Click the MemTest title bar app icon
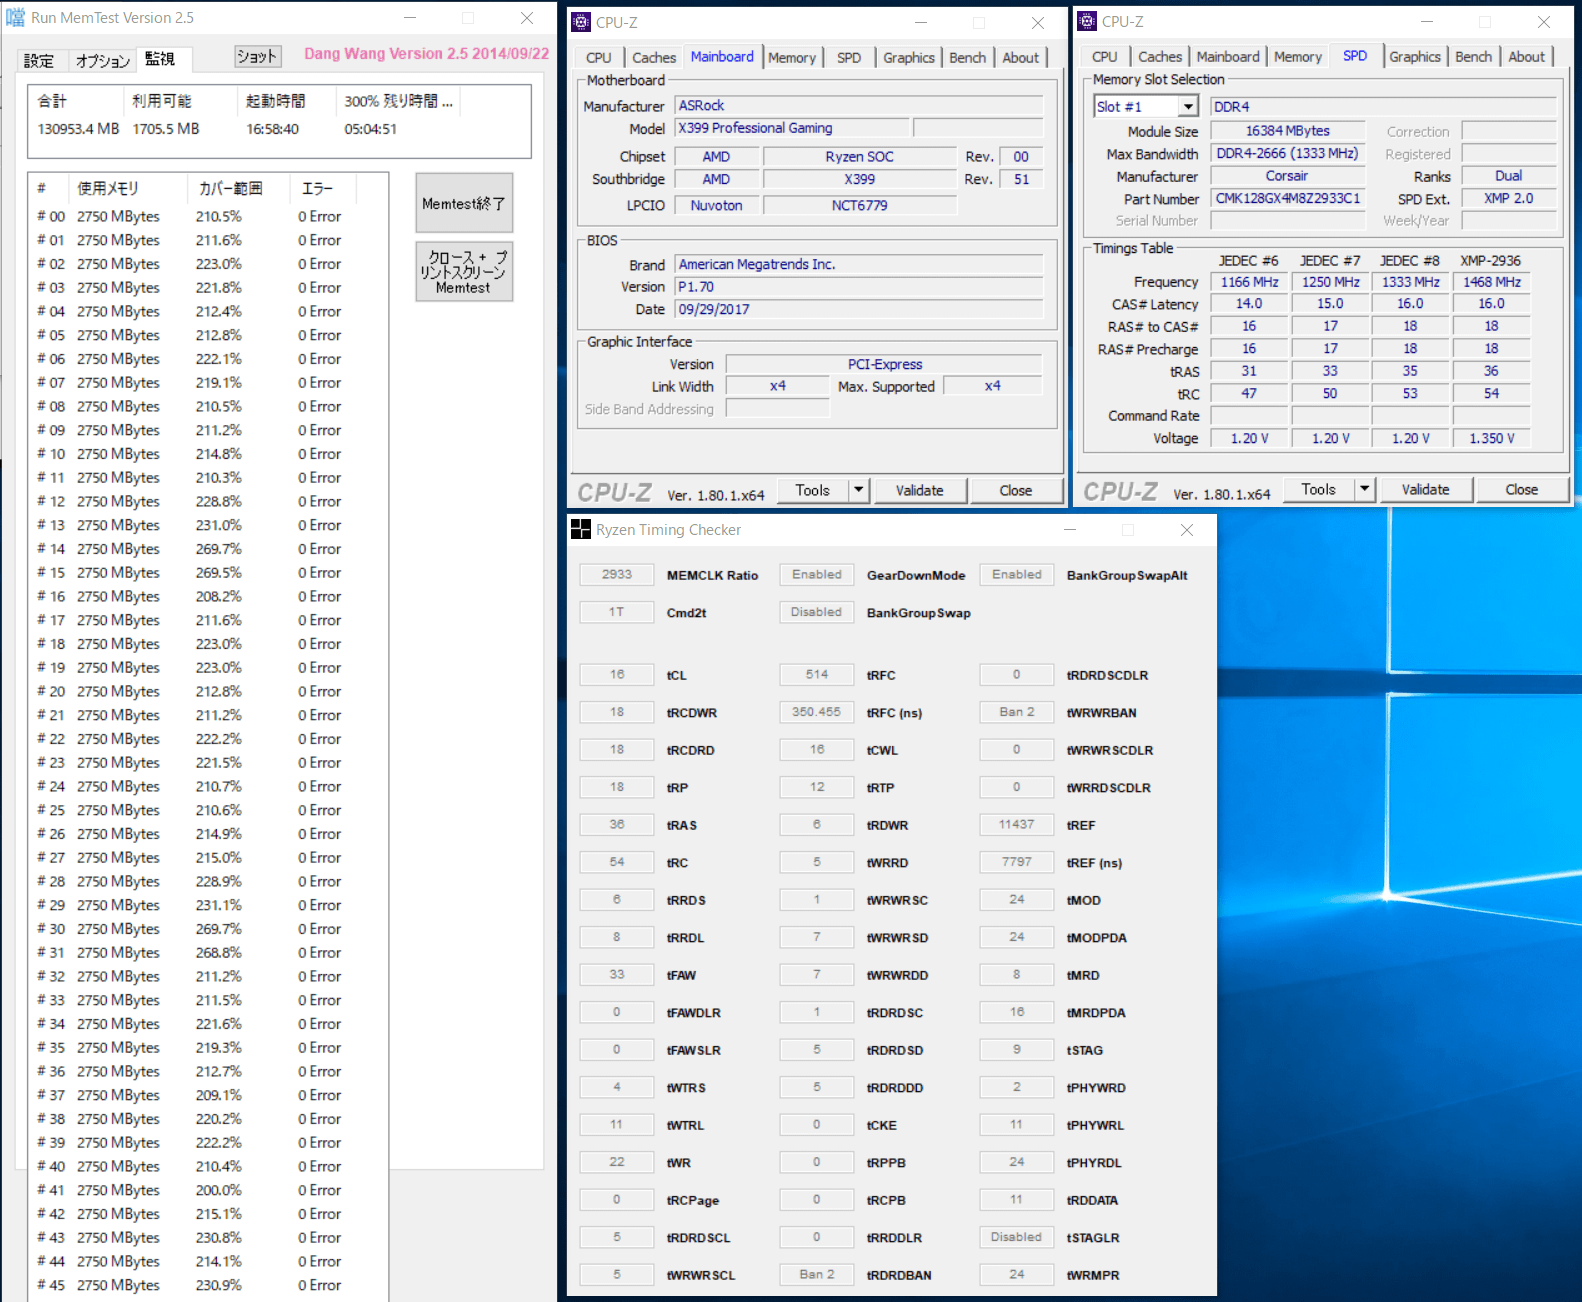This screenshot has height=1302, width=1582. tap(15, 17)
